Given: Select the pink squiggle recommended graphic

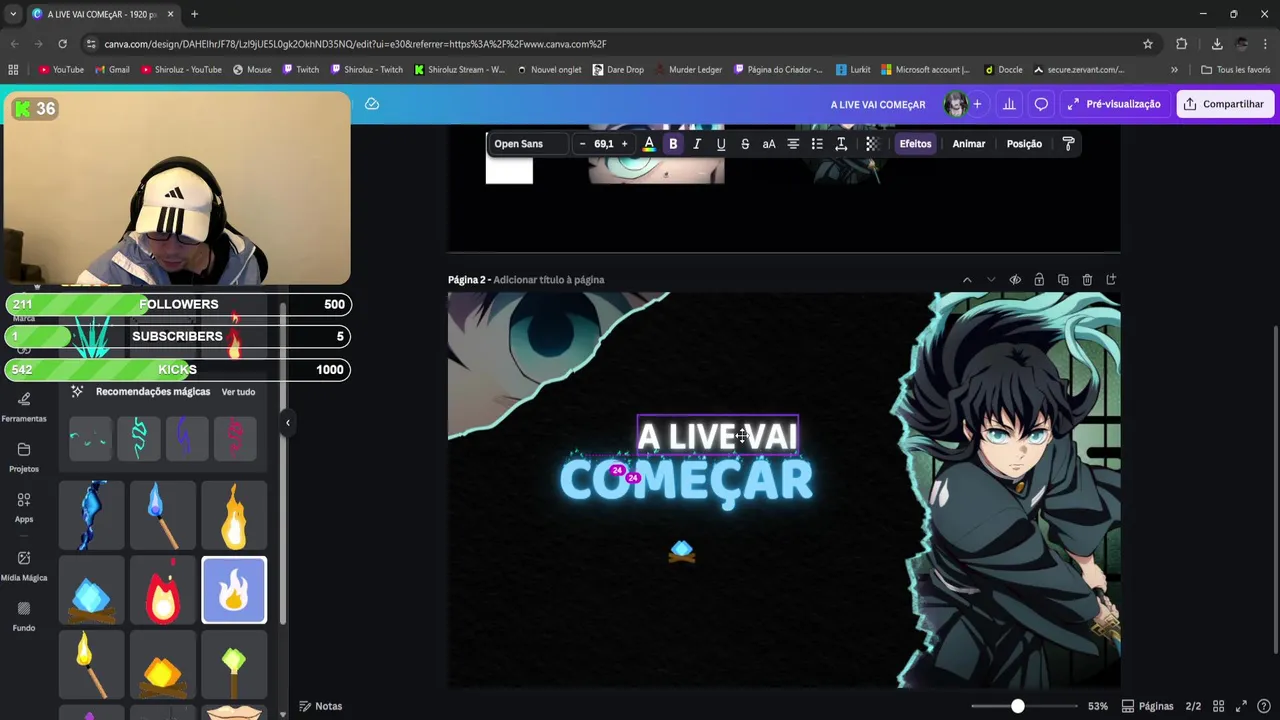Looking at the screenshot, I should pyautogui.click(x=235, y=438).
